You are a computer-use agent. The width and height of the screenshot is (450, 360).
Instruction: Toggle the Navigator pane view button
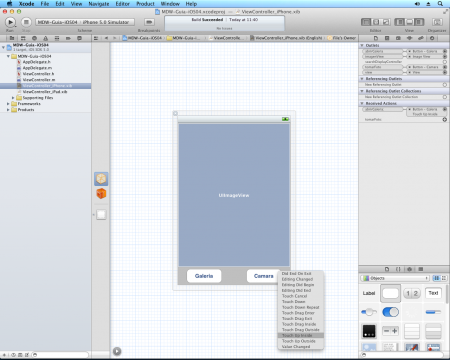click(399, 22)
